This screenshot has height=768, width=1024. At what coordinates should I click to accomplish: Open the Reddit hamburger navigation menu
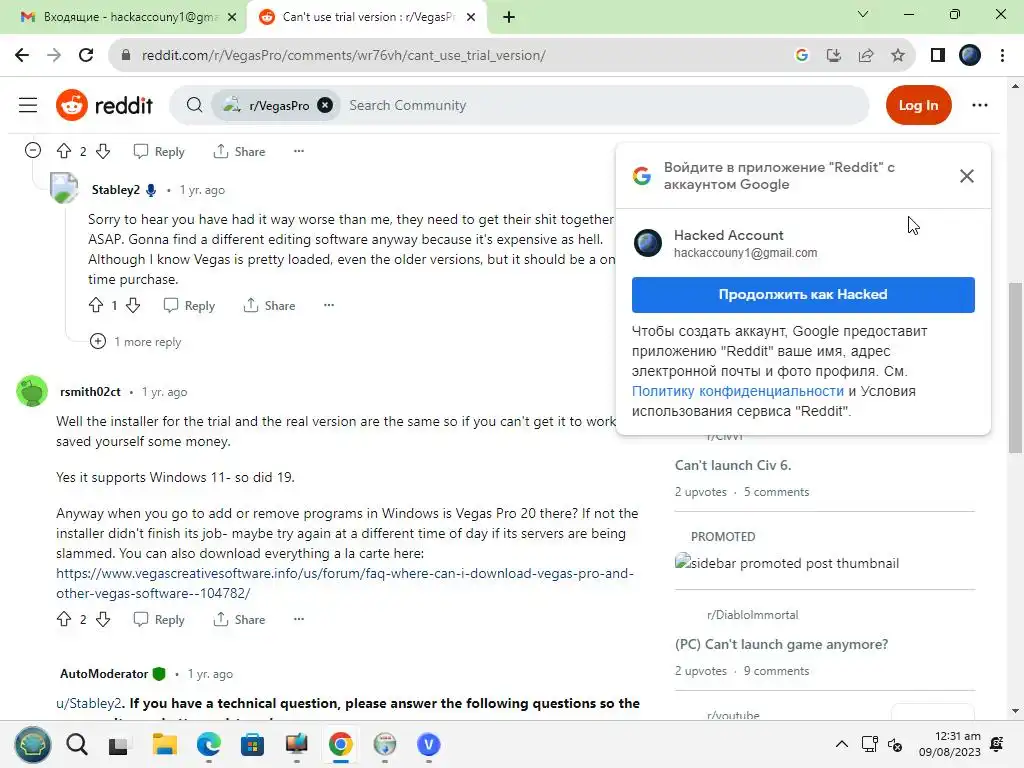click(27, 105)
